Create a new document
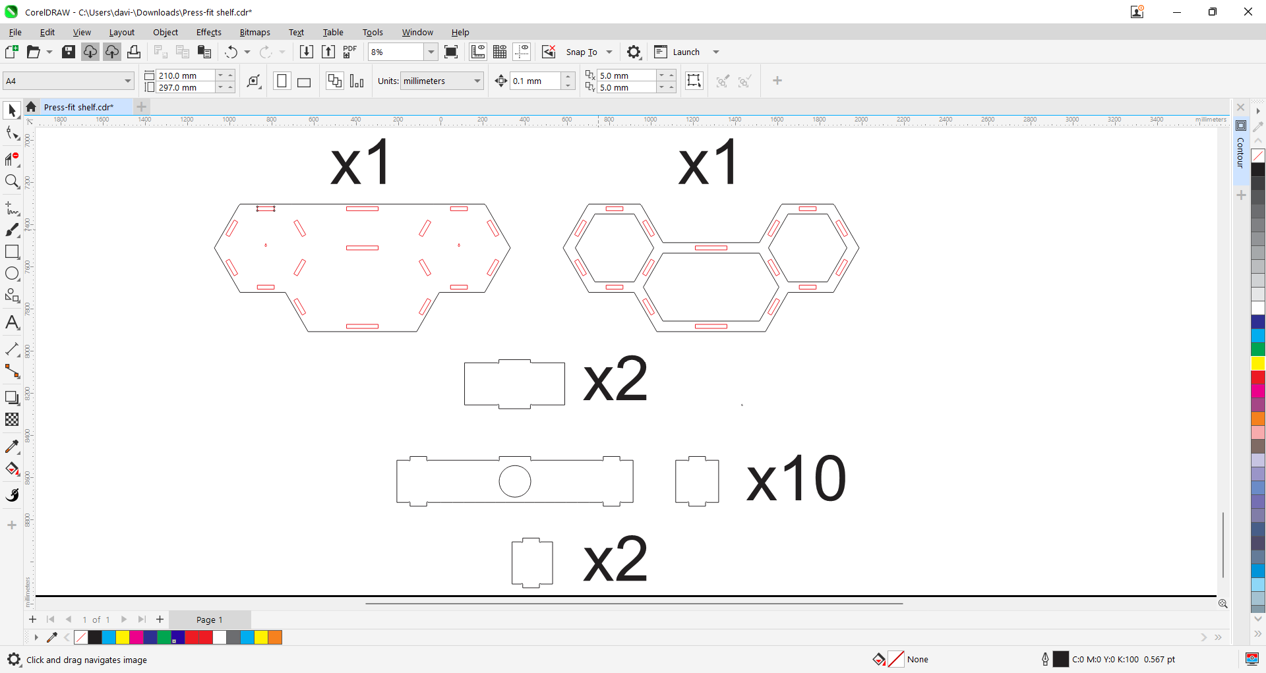The width and height of the screenshot is (1266, 673). (x=12, y=52)
